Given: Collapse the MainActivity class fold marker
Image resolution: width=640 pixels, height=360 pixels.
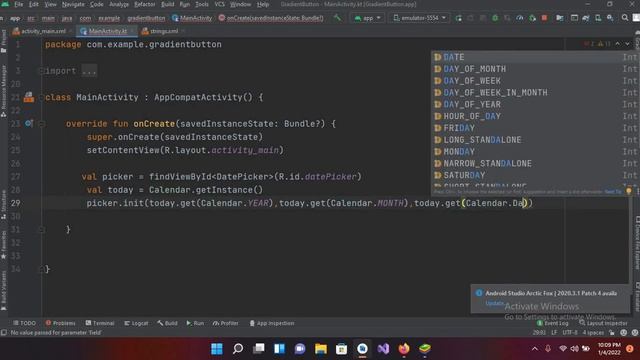Looking at the screenshot, I should (x=41, y=98).
